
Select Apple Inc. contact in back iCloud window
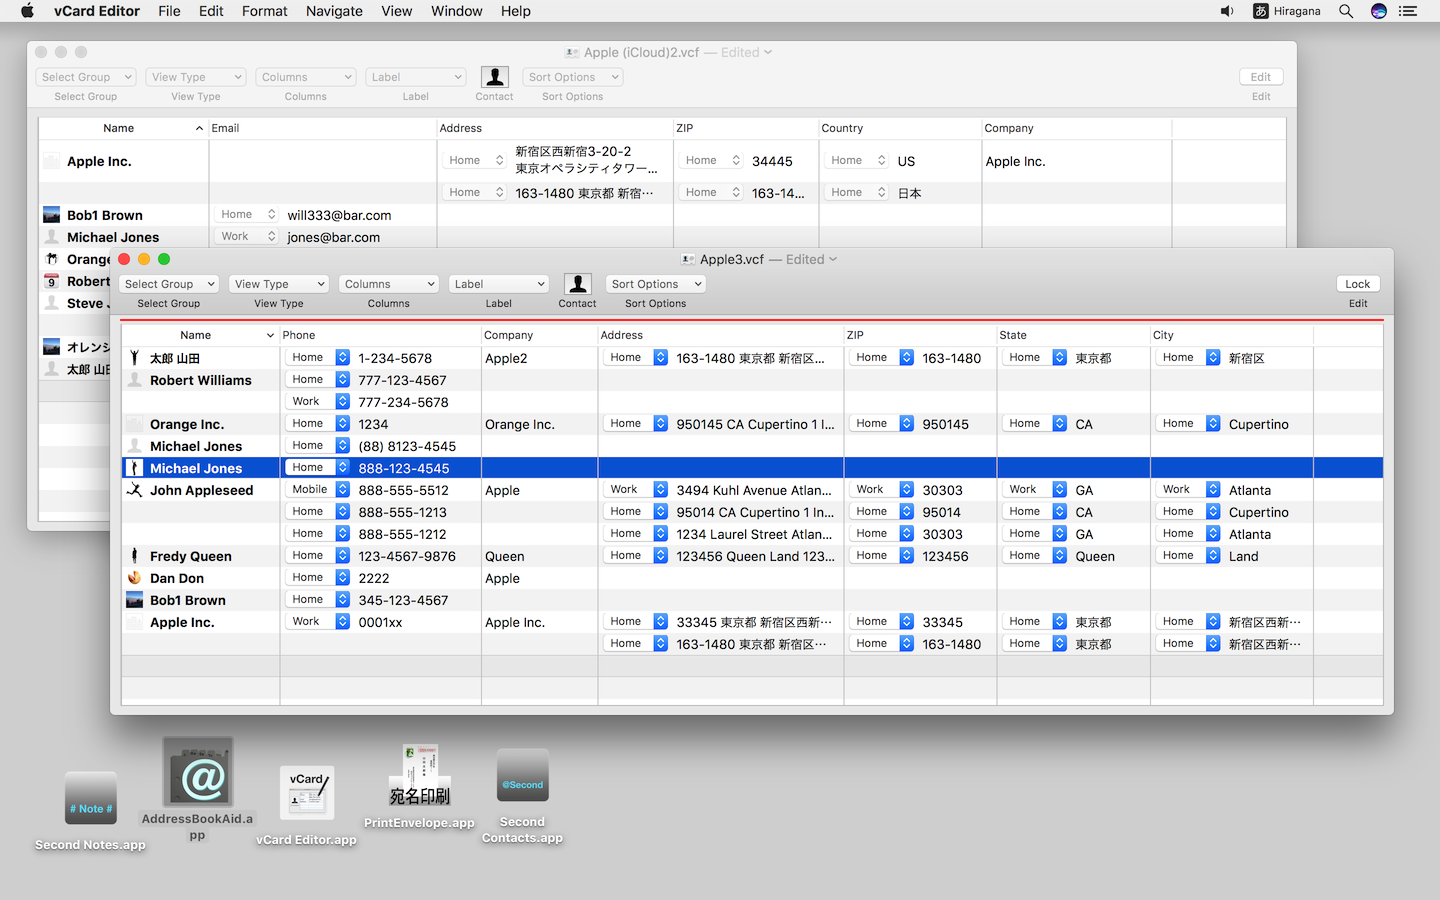coord(99,161)
